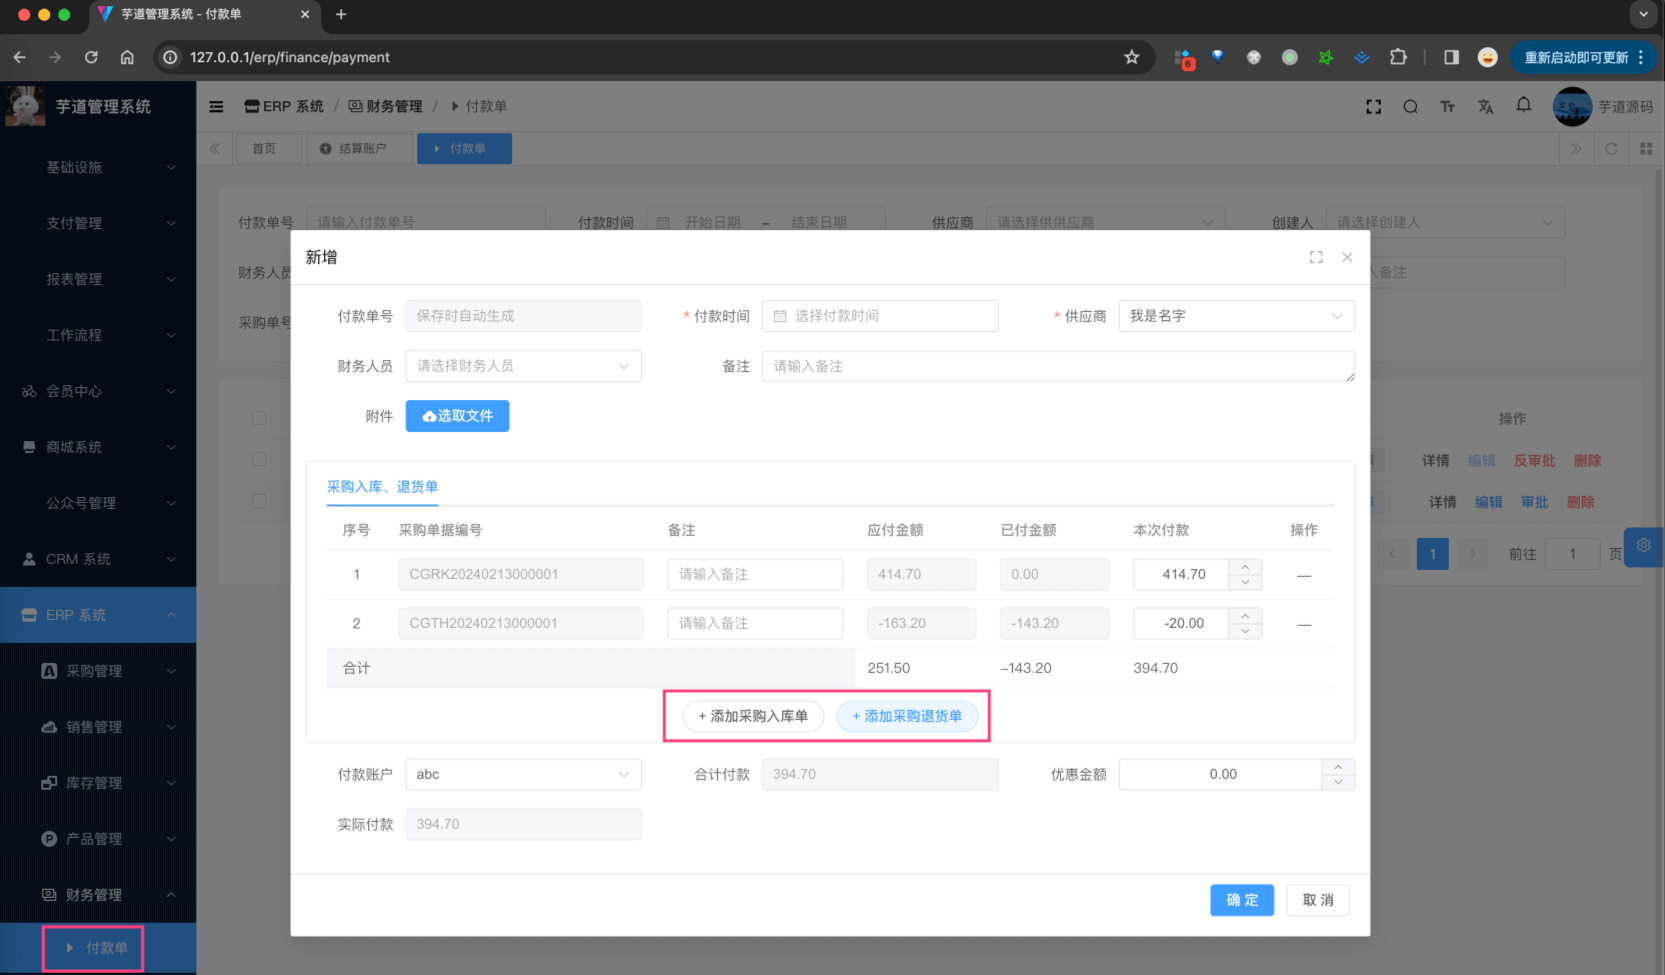Bookmark this page with the star icon
Screen dimensions: 1665x975
tap(1131, 57)
